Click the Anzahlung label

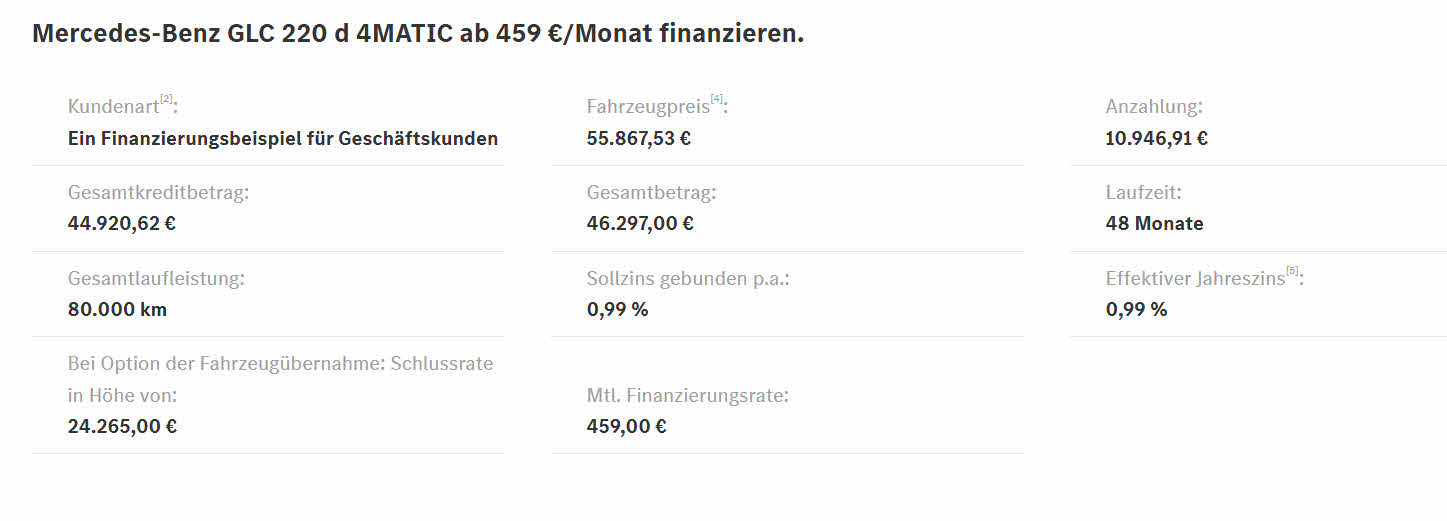[x=1154, y=107]
